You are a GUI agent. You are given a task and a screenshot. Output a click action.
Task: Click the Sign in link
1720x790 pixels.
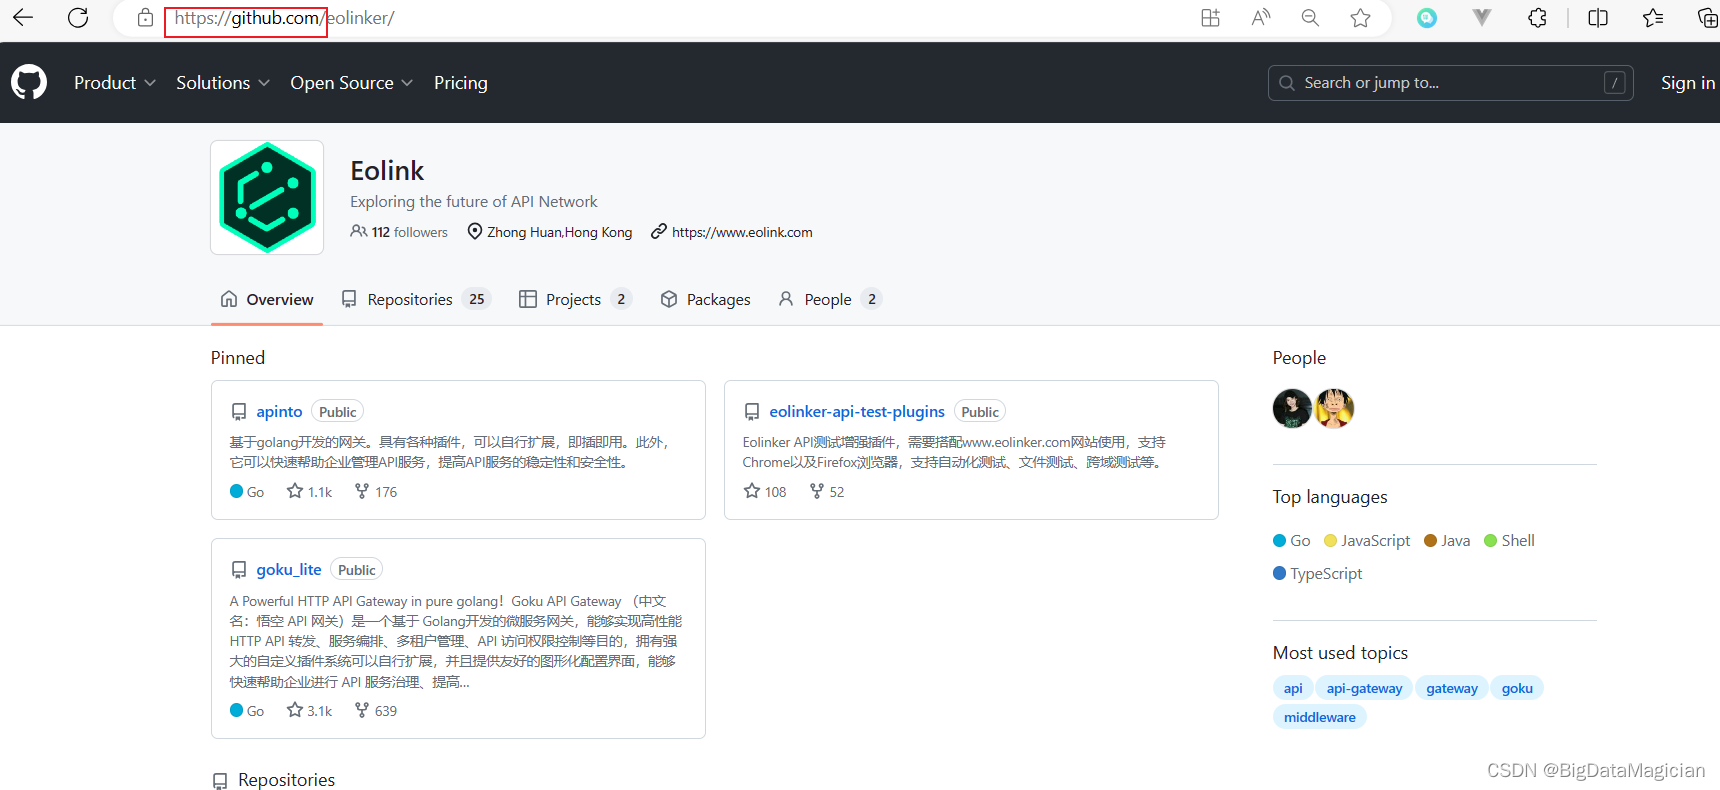1688,83
